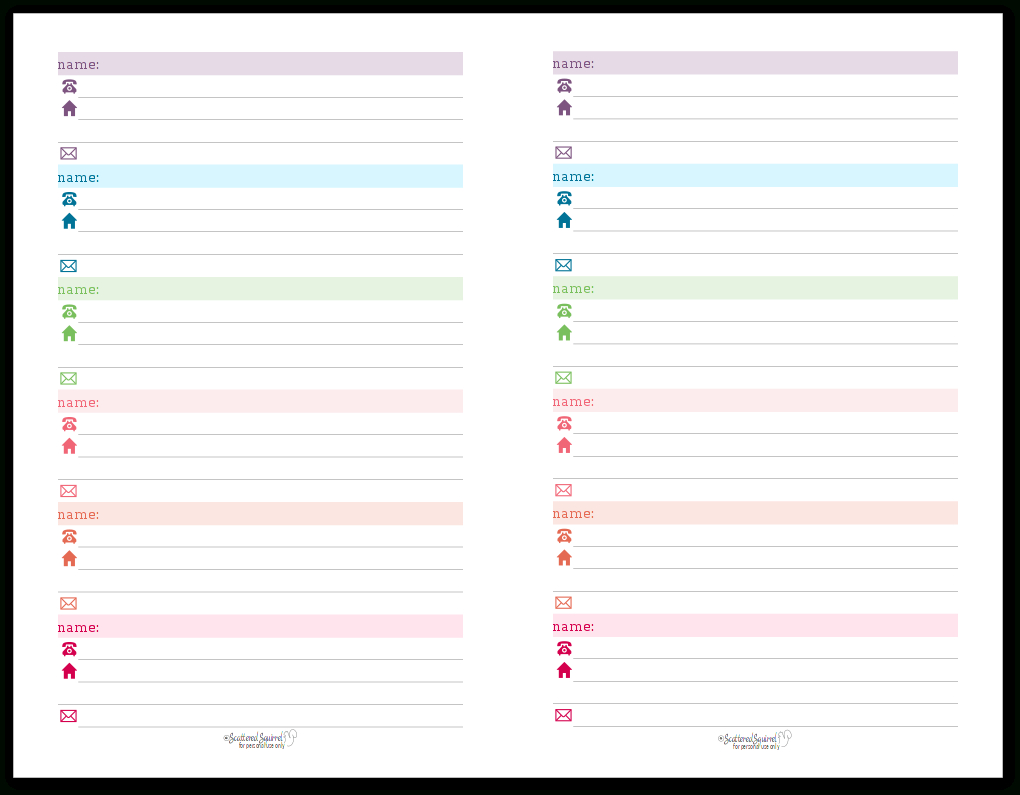Click the magenta phone icon on right page
Image resolution: width=1020 pixels, height=795 pixels.
(x=564, y=648)
